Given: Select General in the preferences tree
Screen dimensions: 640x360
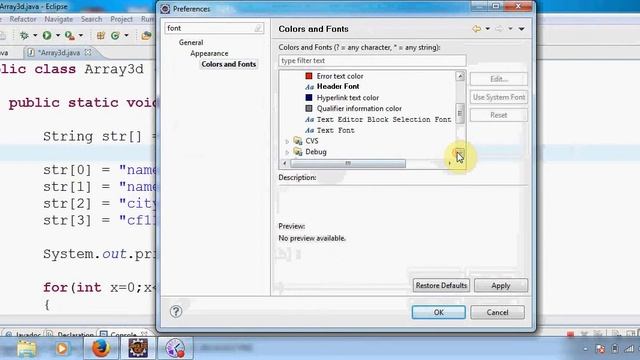Looking at the screenshot, I should point(191,42).
